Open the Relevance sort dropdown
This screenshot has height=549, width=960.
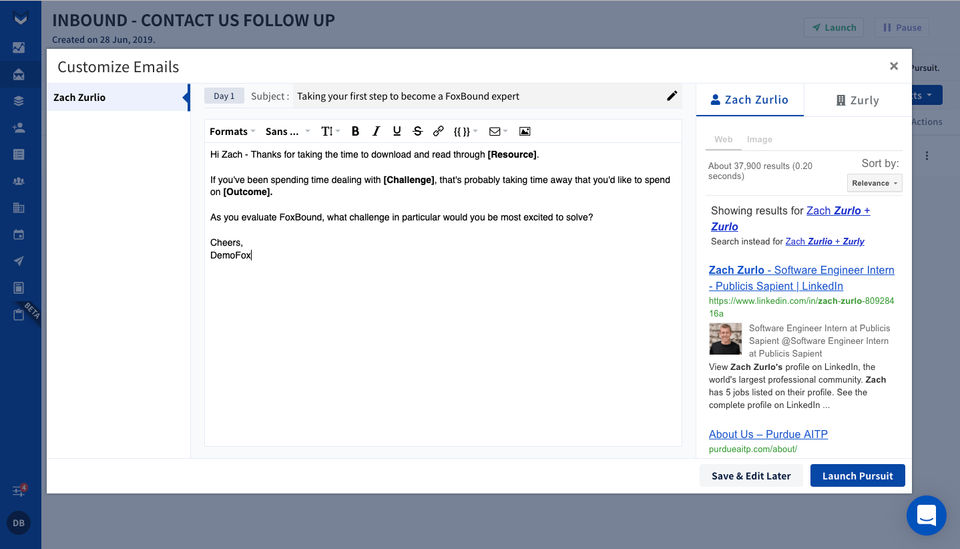(874, 183)
